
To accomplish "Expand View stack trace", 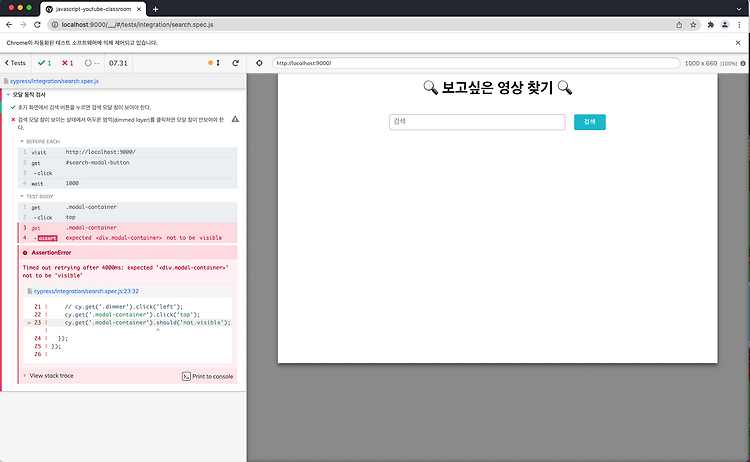I will 51,375.
